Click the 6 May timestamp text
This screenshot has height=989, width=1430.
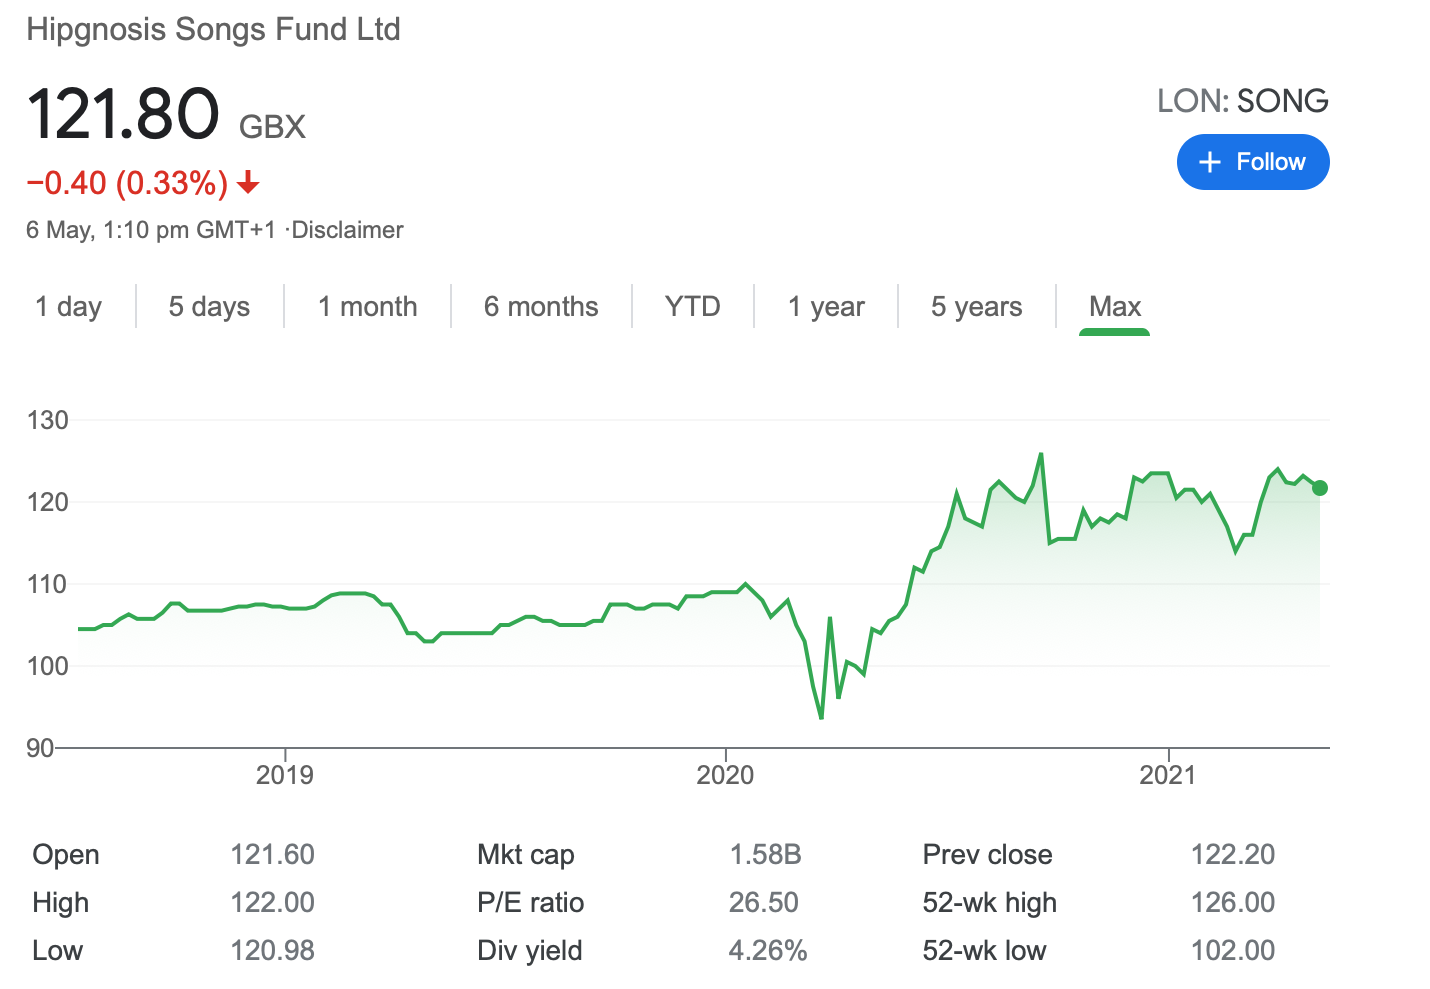[150, 230]
